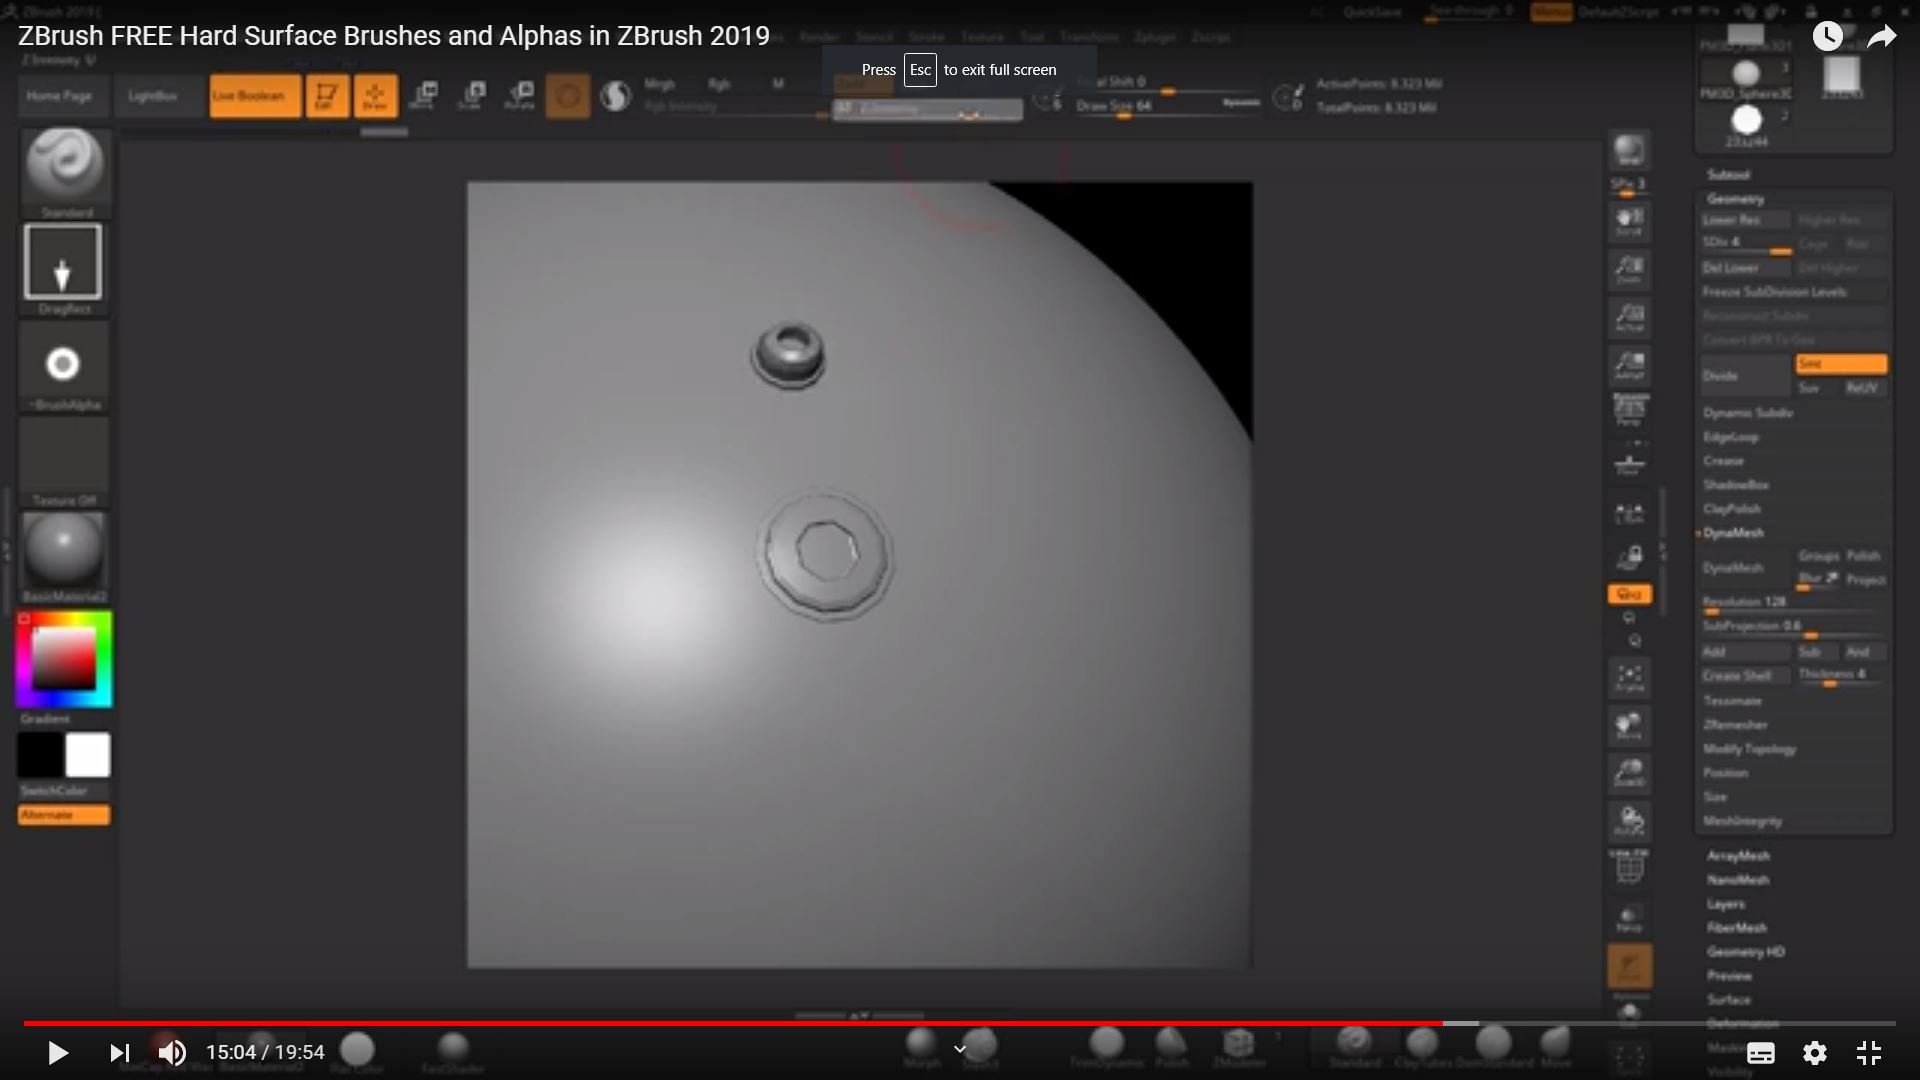Toggle the orange xyz rotation button
1920x1080 pixels.
[1629, 594]
